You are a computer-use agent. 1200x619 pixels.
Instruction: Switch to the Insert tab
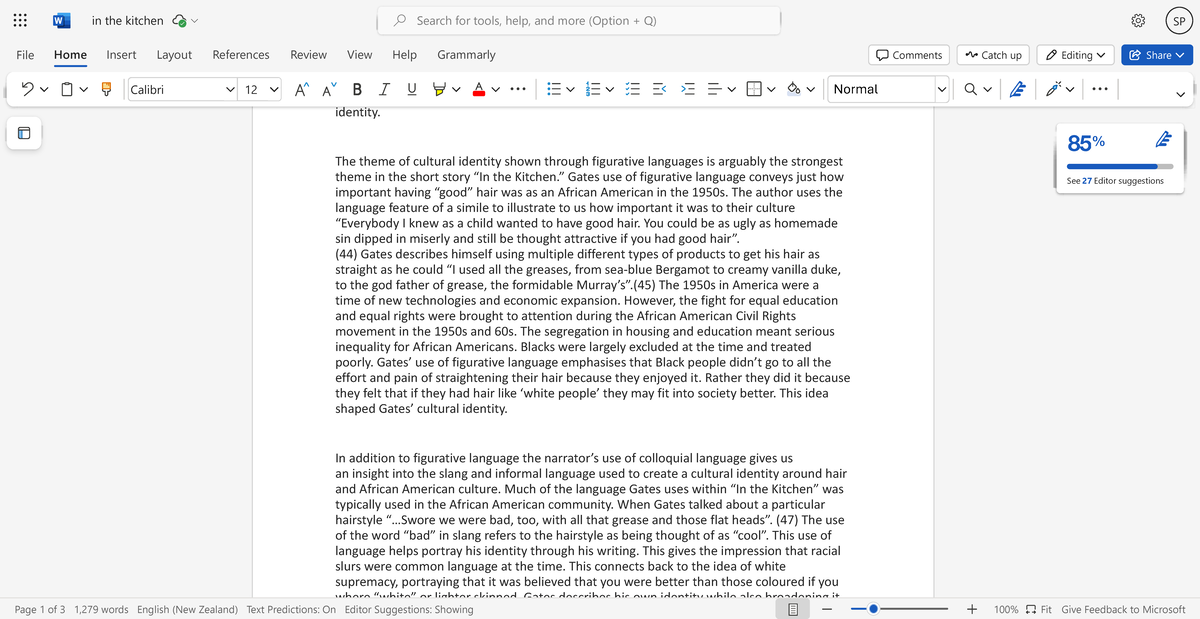click(122, 55)
